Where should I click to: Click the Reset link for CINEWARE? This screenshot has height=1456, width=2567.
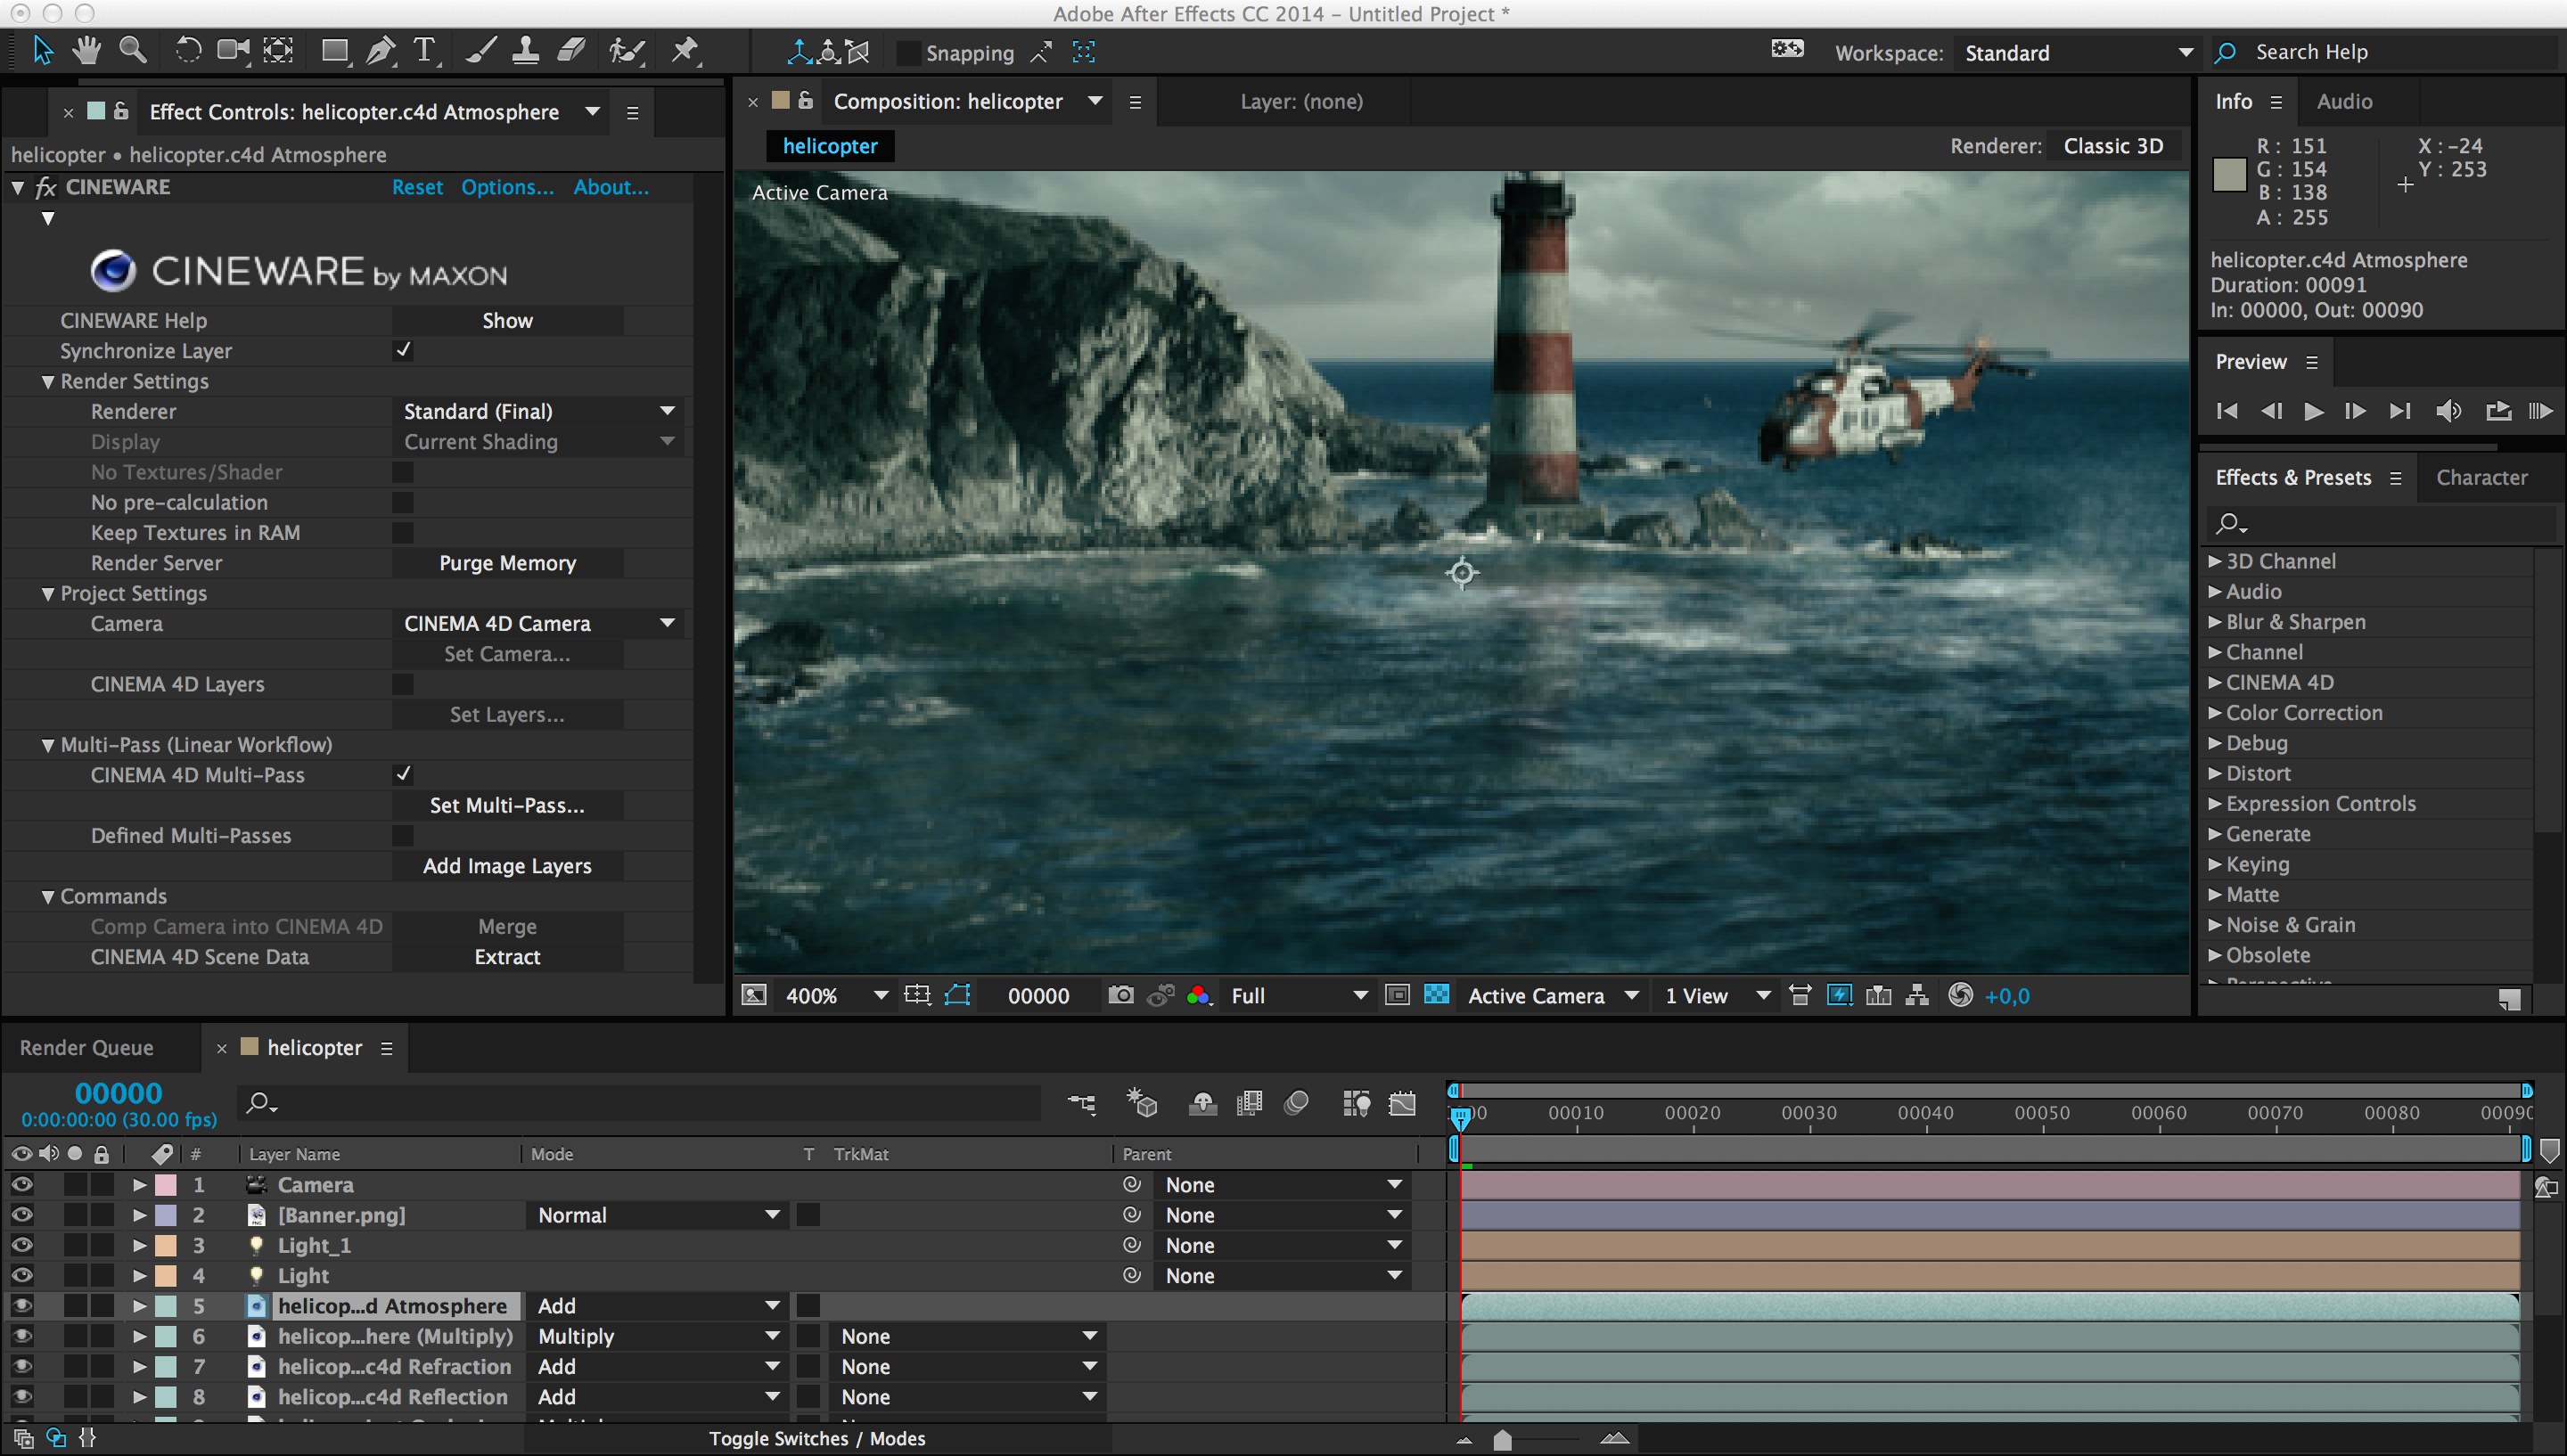pyautogui.click(x=417, y=187)
